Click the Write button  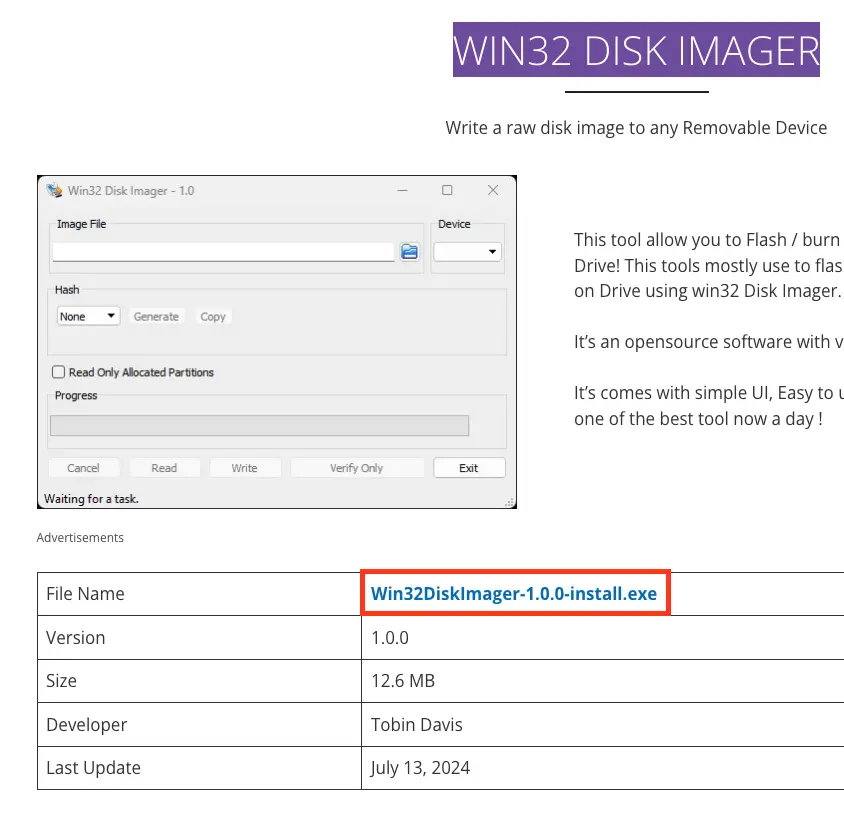click(x=244, y=468)
